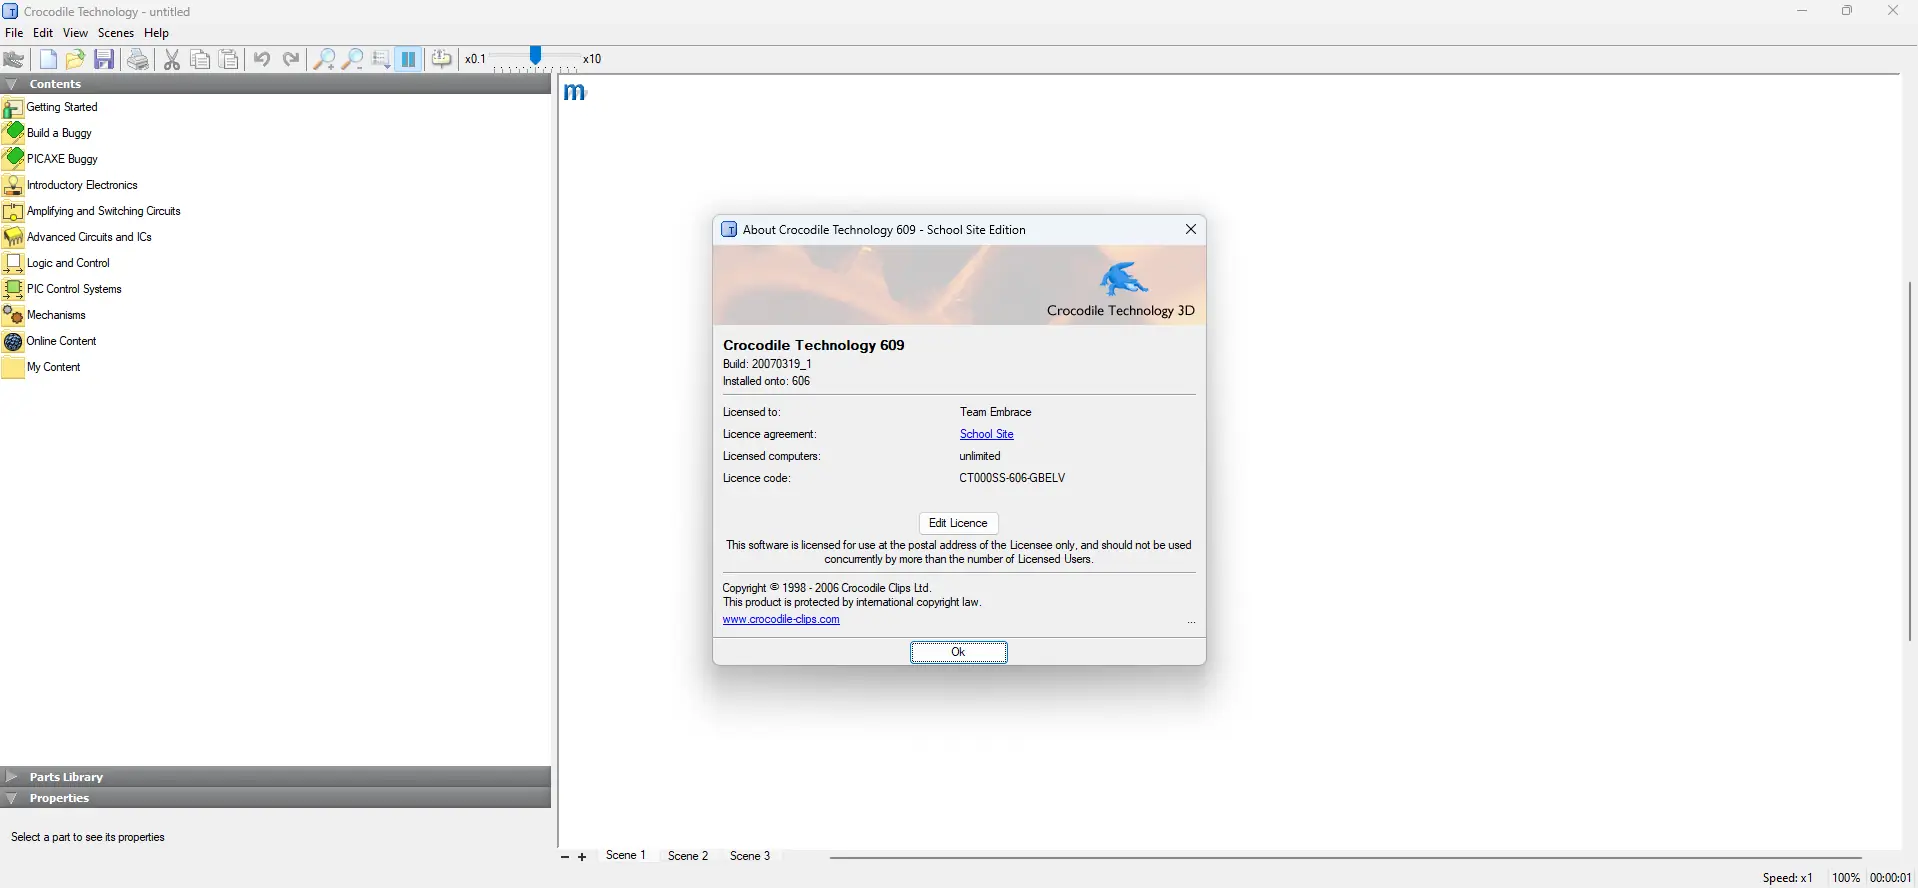Adjust the simulation speed slider handle
The height and width of the screenshot is (888, 1918).
pyautogui.click(x=536, y=56)
